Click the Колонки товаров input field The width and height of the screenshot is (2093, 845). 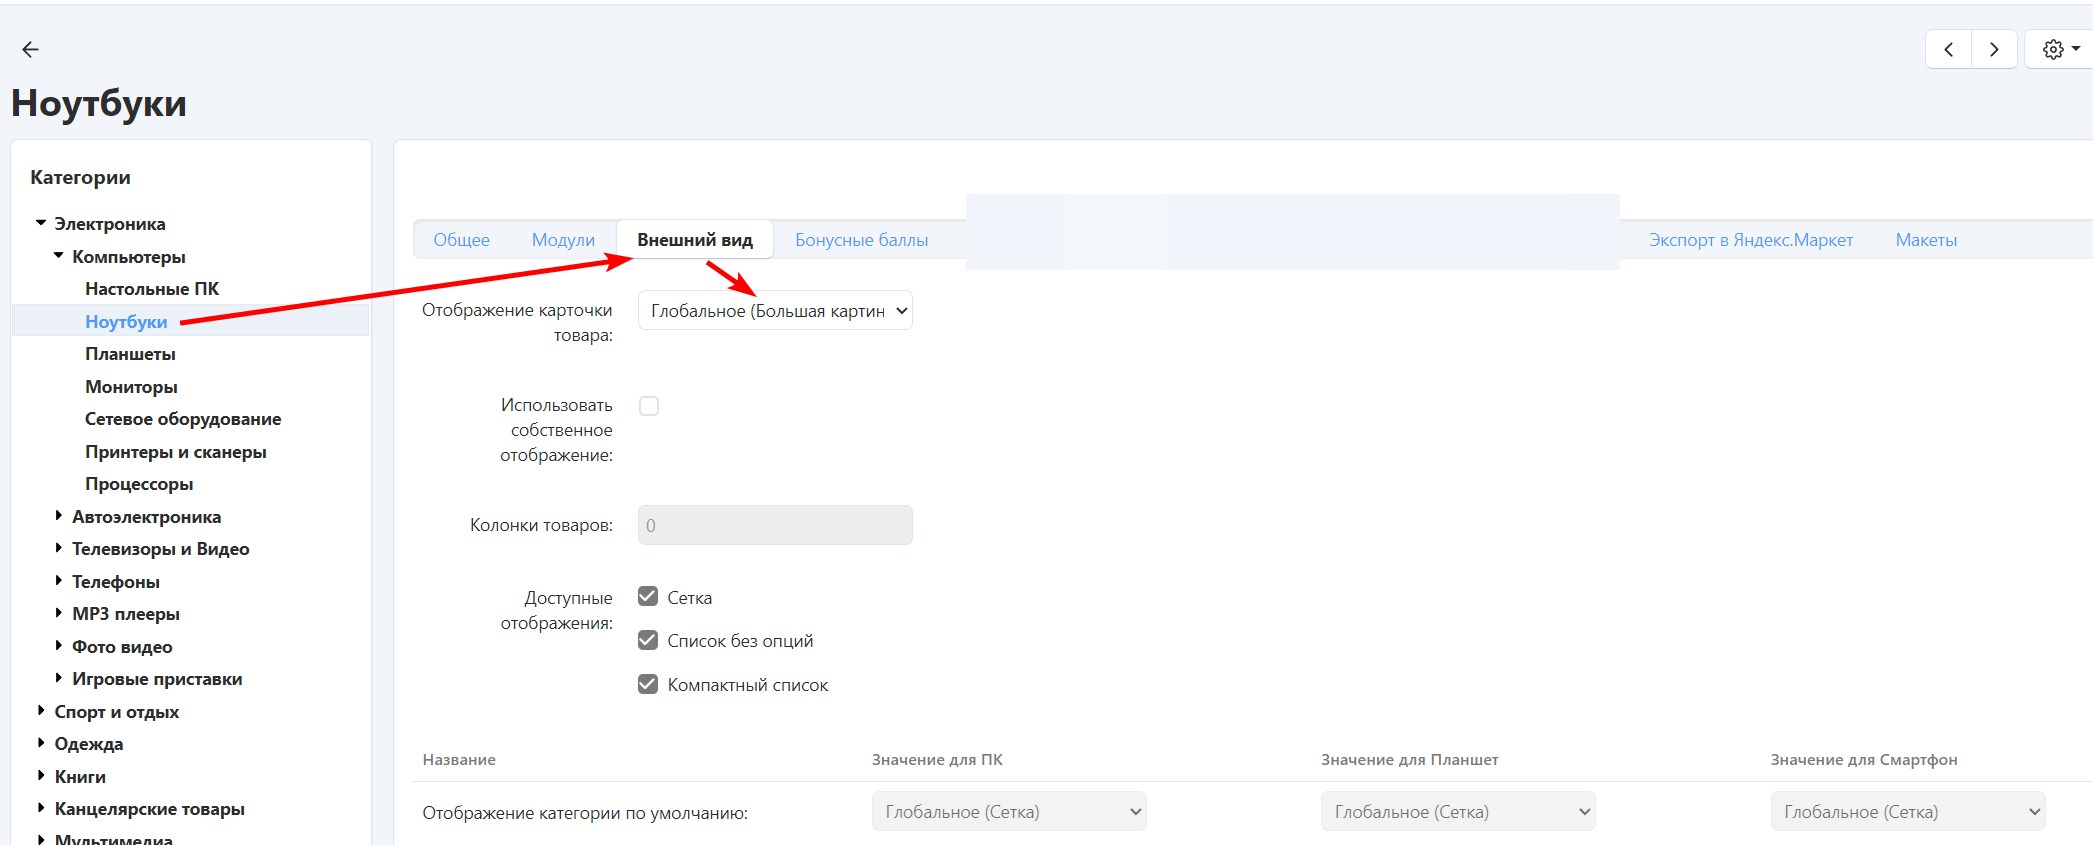point(775,525)
